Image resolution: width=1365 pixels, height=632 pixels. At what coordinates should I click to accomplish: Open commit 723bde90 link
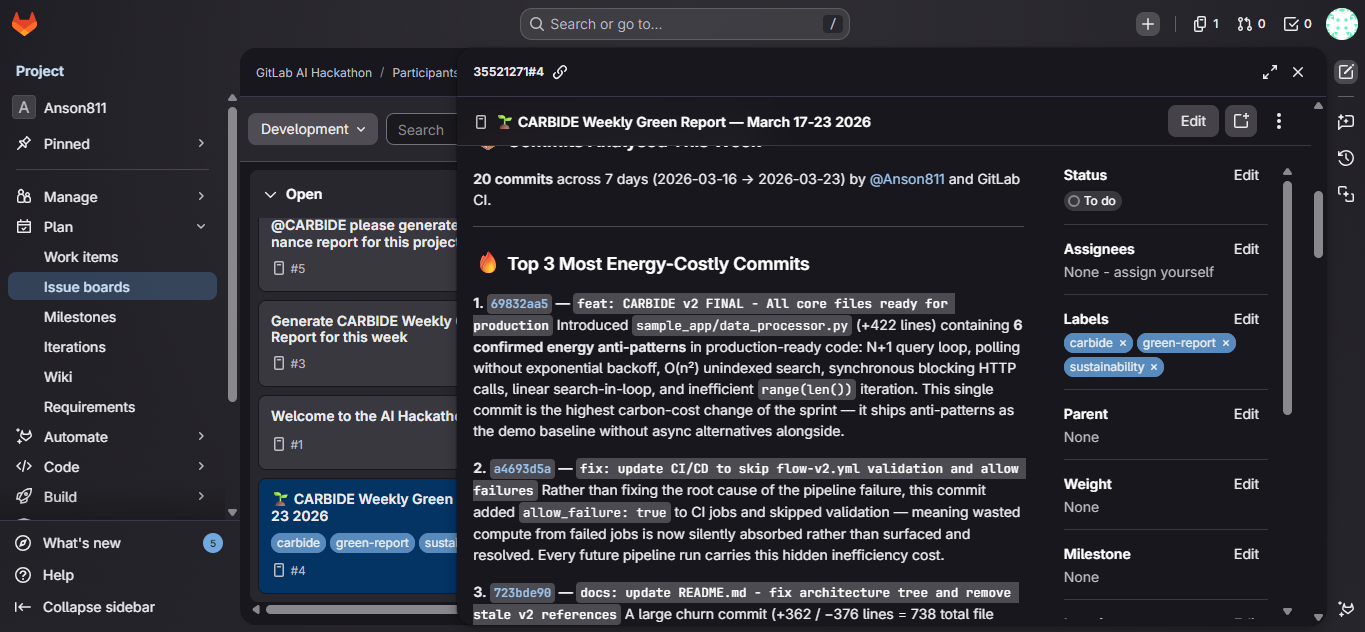click(522, 592)
